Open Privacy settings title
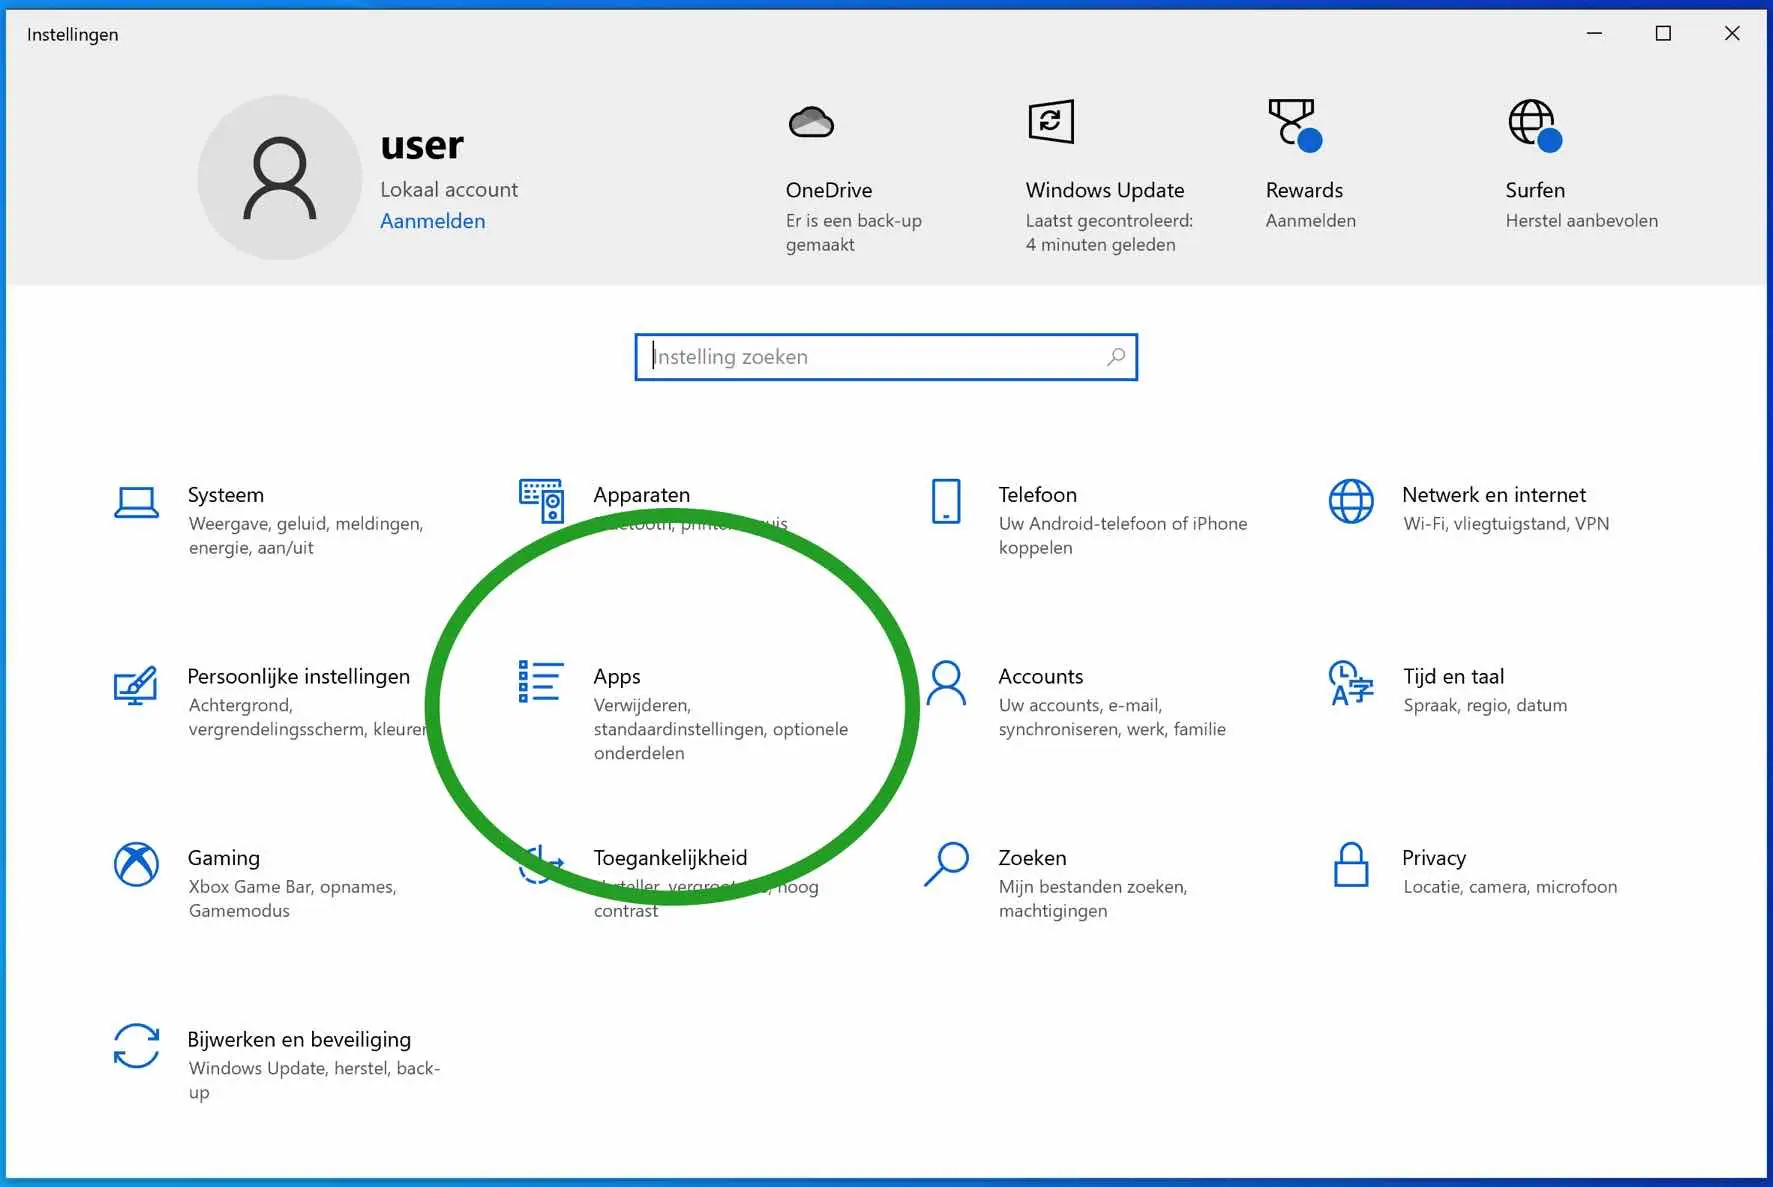Viewport: 1773px width, 1187px height. click(x=1434, y=858)
